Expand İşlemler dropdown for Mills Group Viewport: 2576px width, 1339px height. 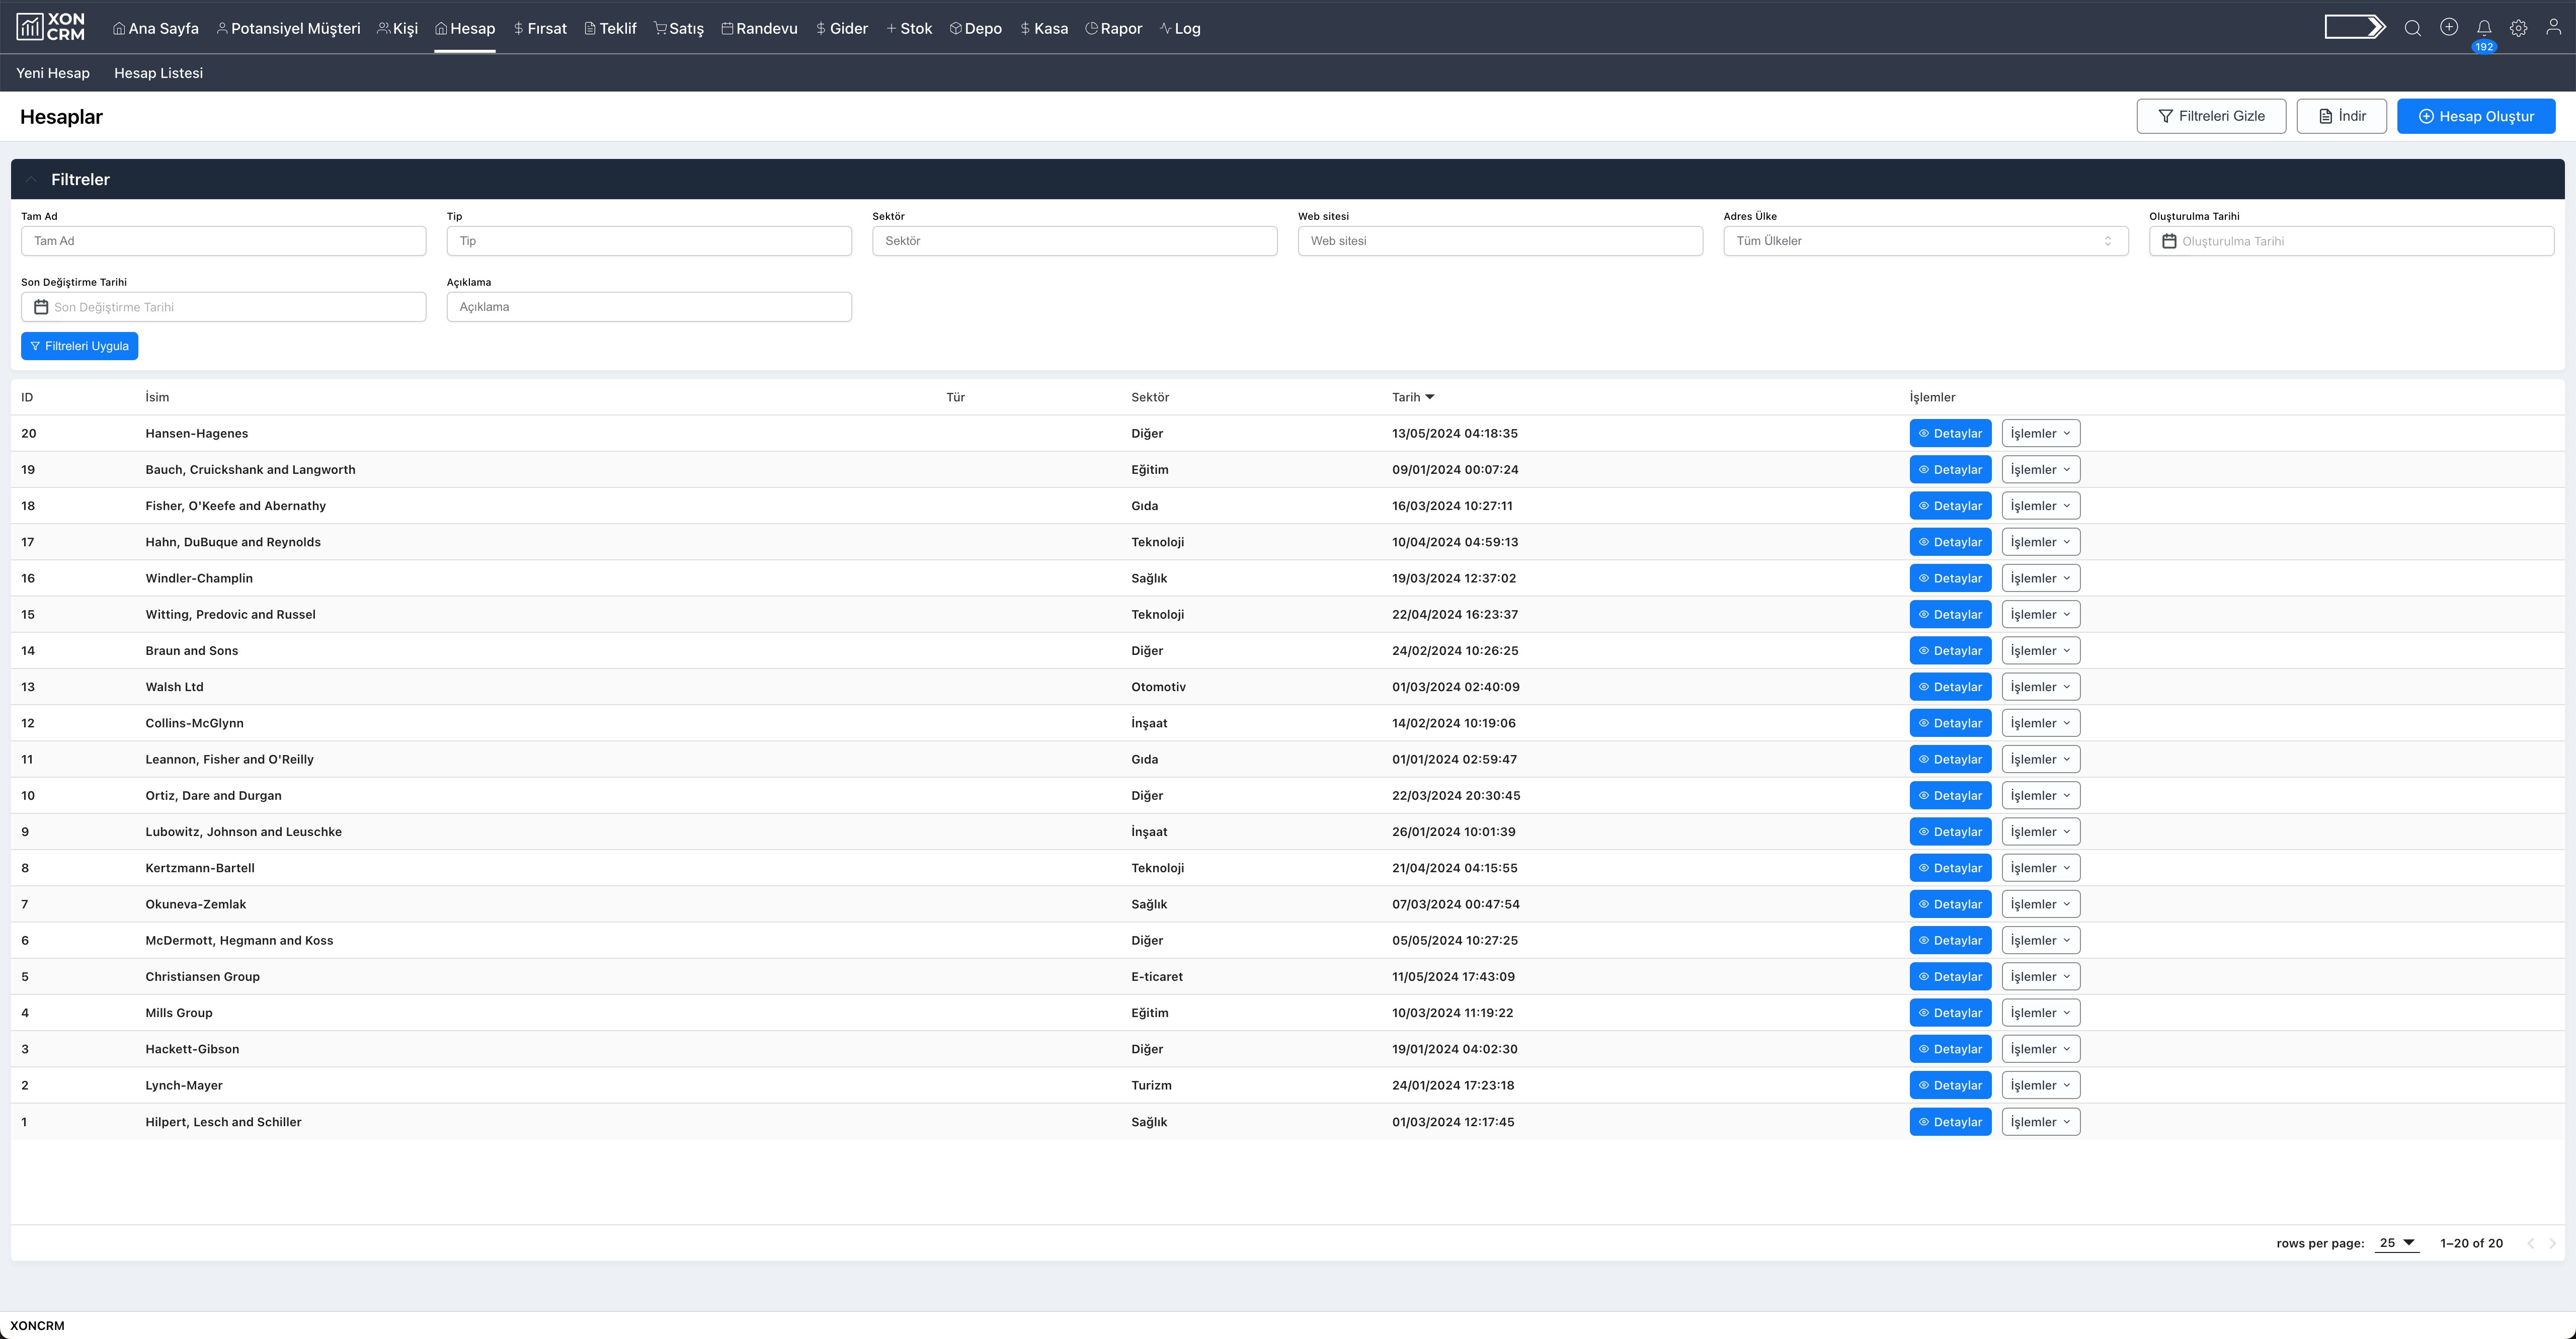pyautogui.click(x=2040, y=1013)
